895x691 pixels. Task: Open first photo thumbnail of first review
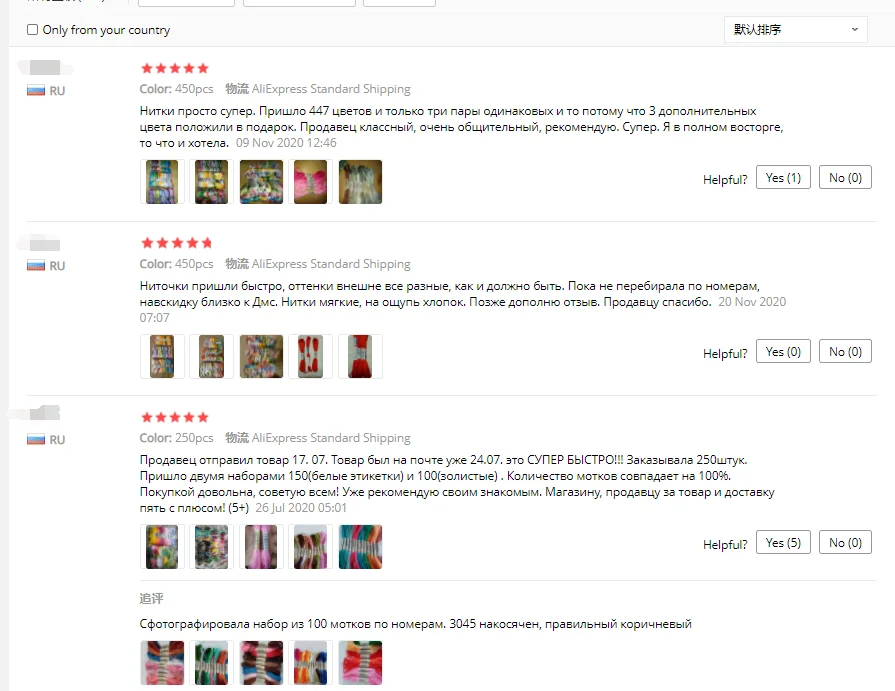(162, 182)
